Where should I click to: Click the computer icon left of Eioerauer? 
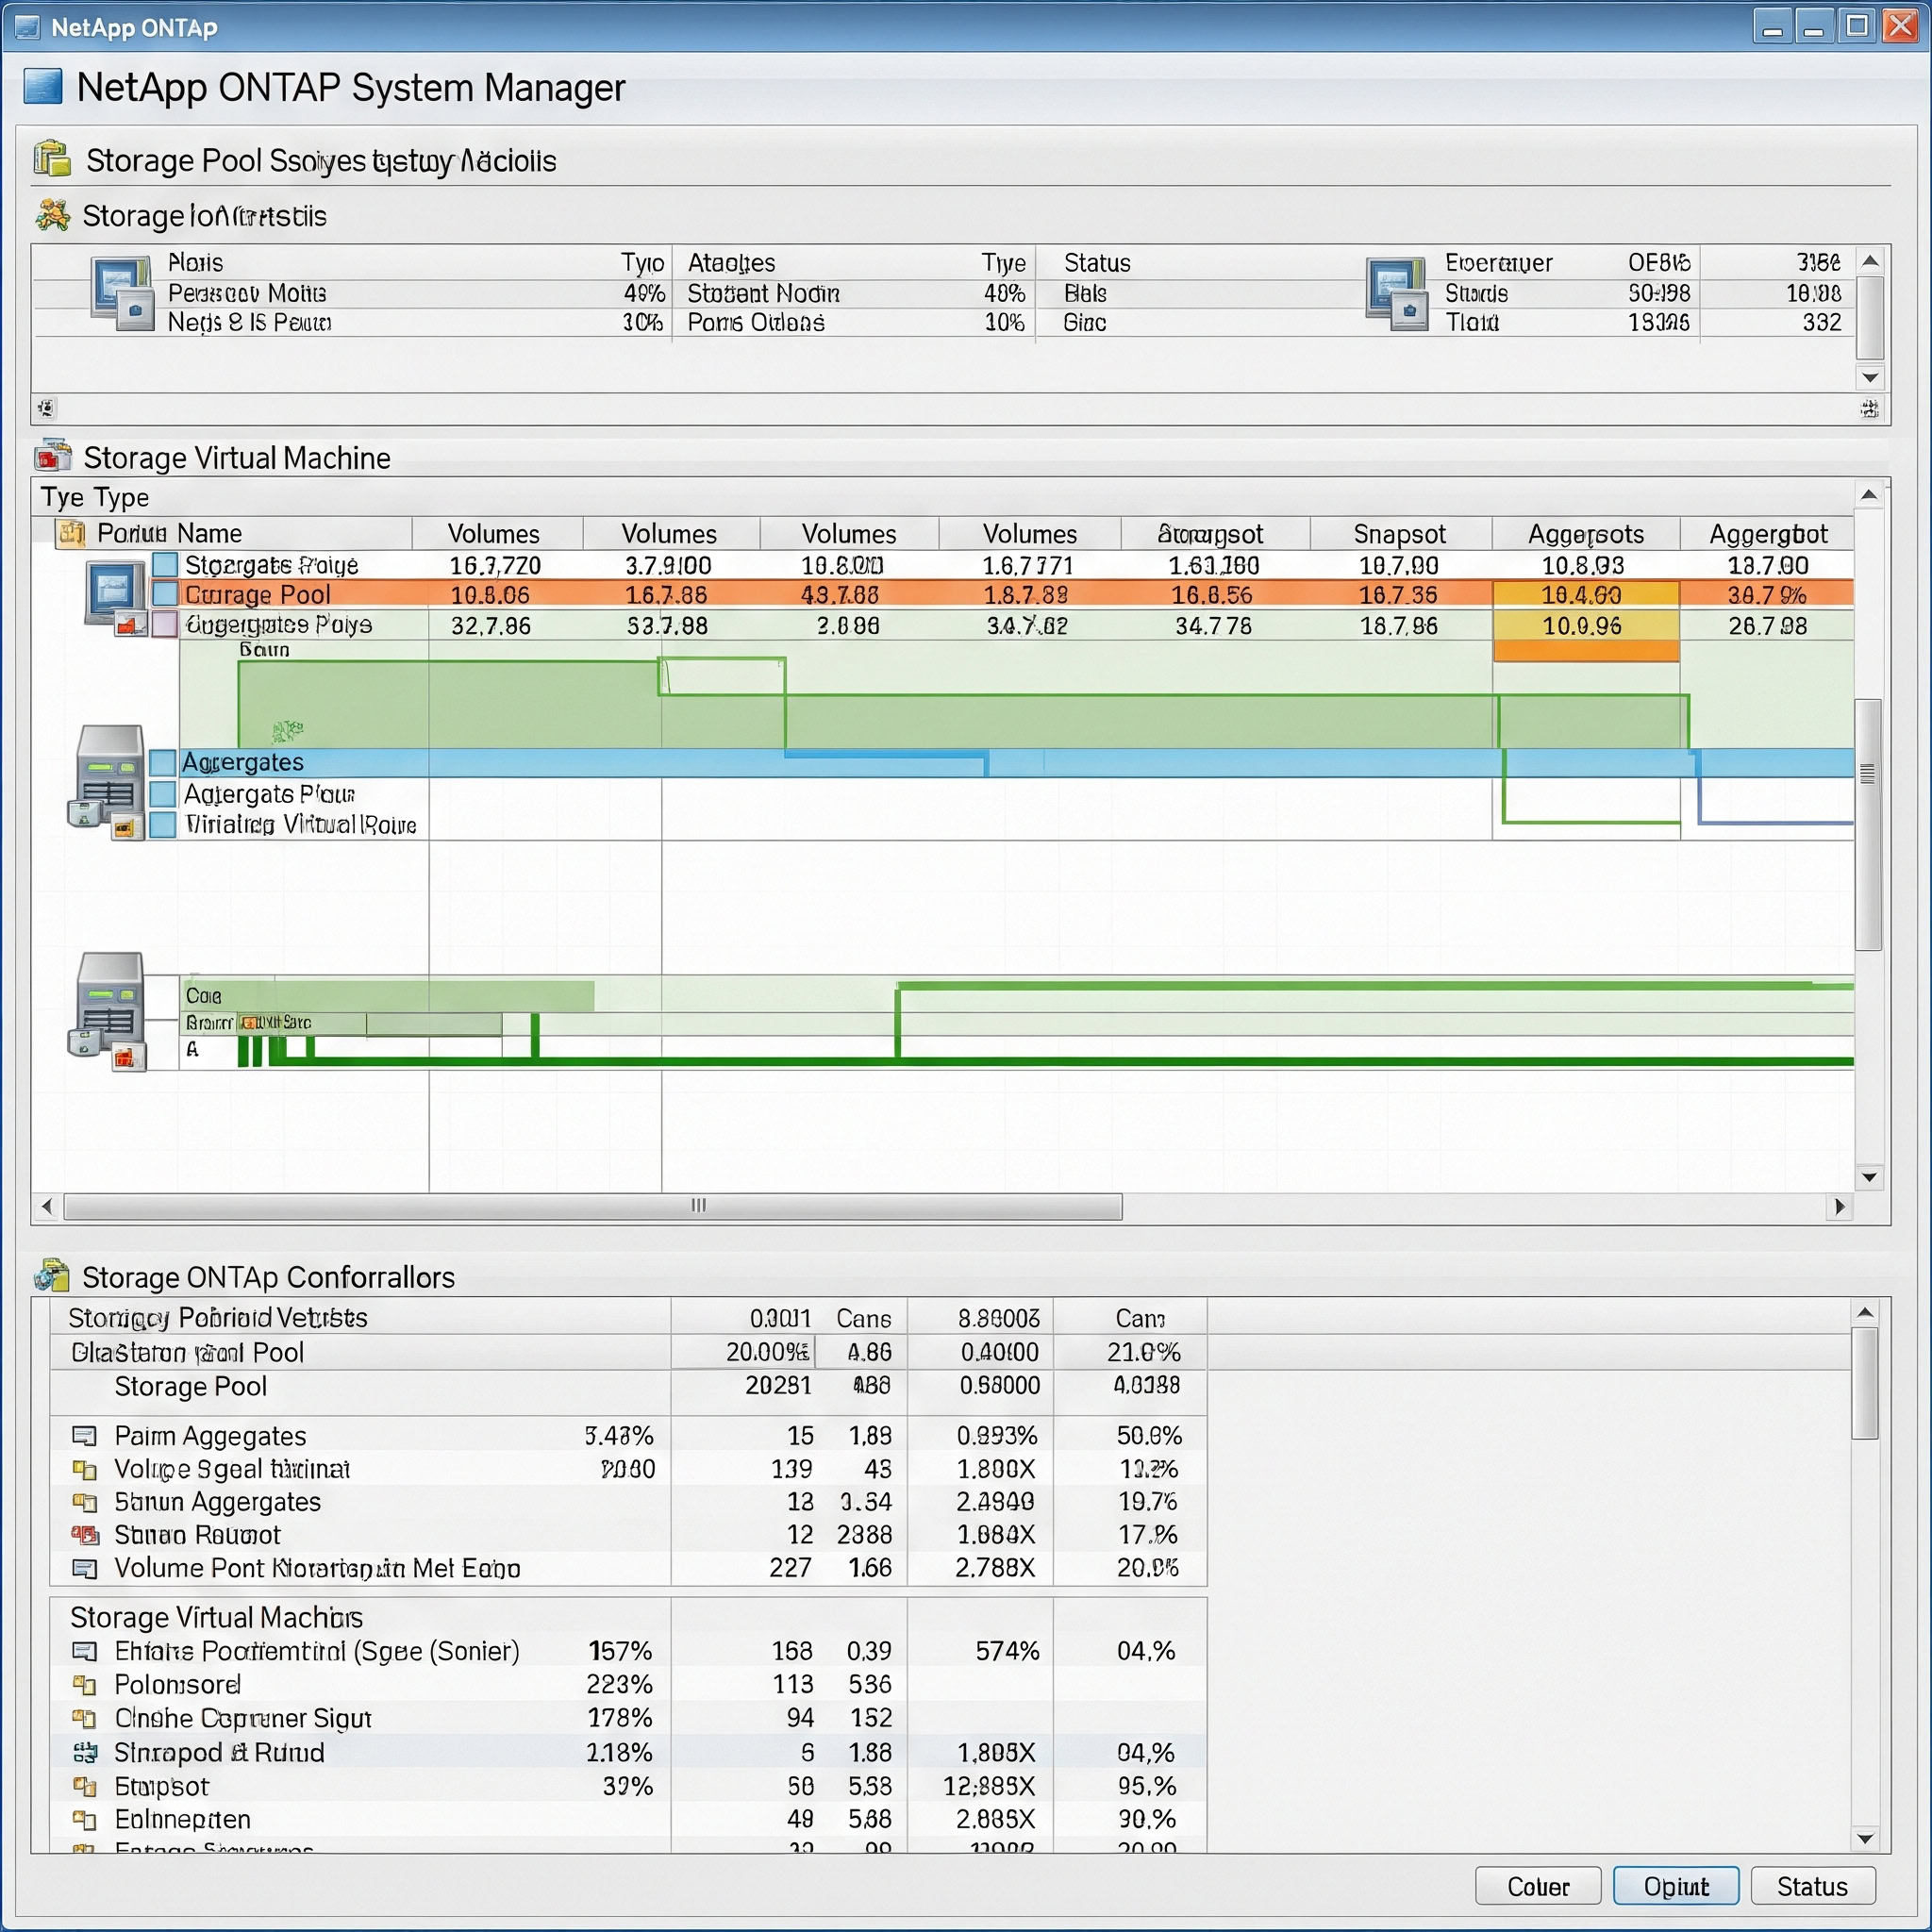[1397, 293]
